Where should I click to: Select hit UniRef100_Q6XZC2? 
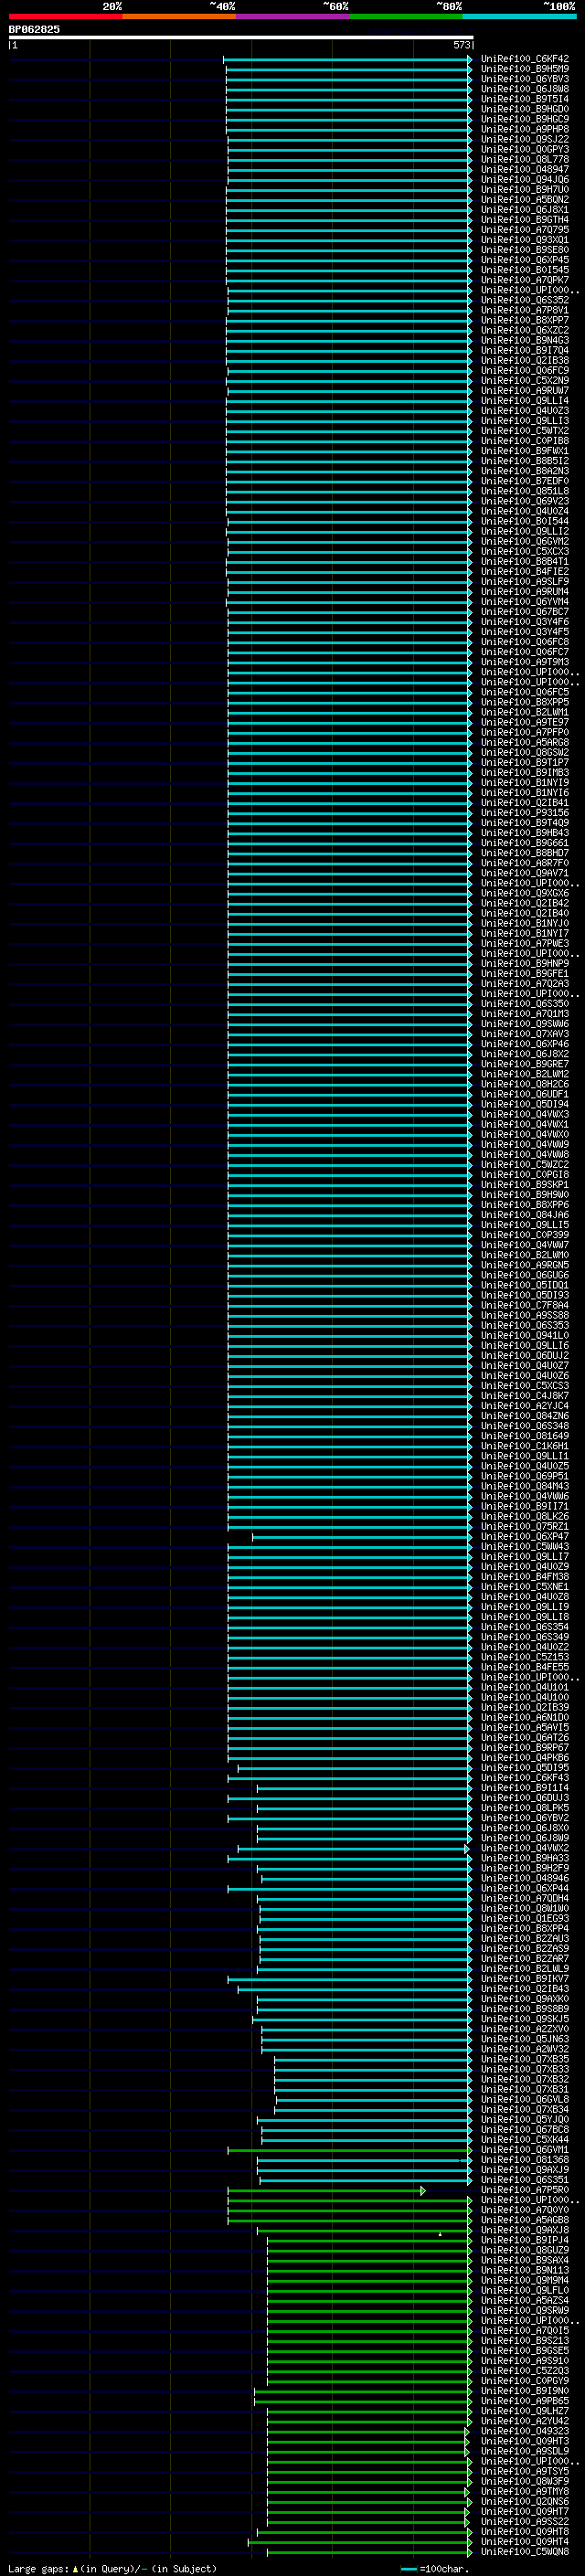[525, 330]
